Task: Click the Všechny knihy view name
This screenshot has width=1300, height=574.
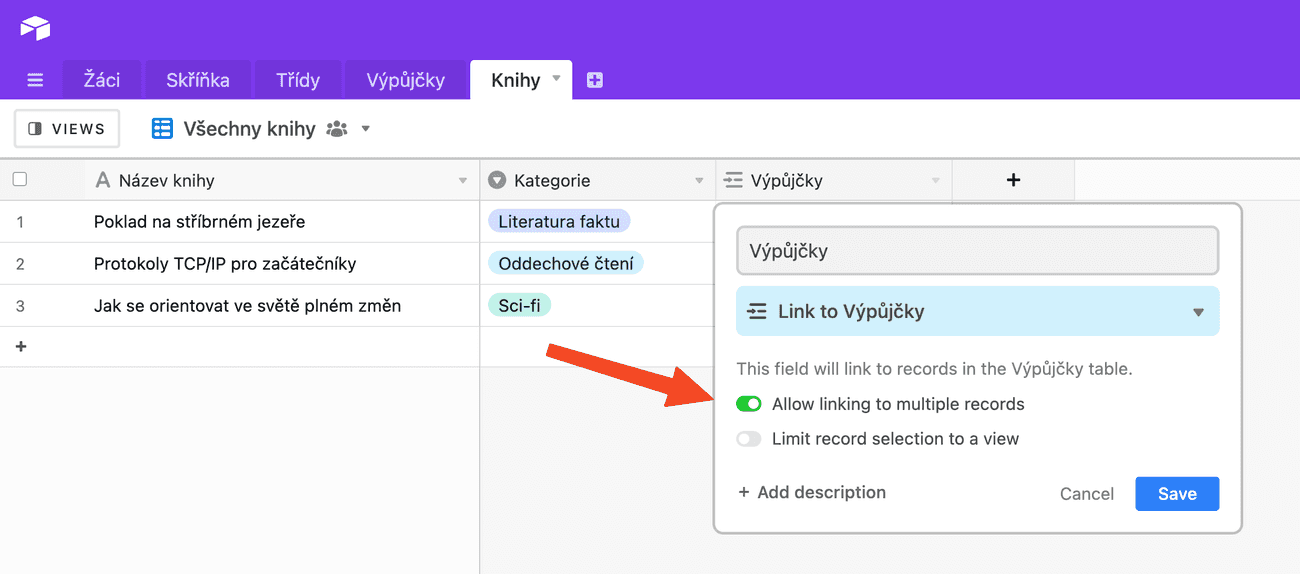Action: pyautogui.click(x=249, y=129)
